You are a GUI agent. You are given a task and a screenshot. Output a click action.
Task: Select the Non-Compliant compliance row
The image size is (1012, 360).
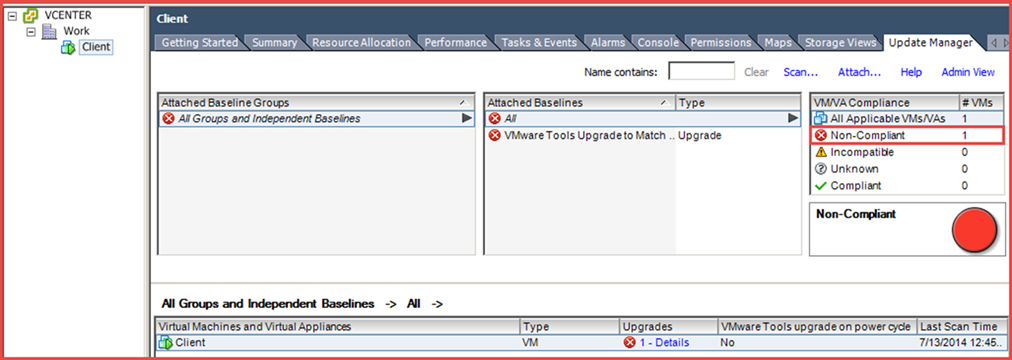tap(907, 135)
